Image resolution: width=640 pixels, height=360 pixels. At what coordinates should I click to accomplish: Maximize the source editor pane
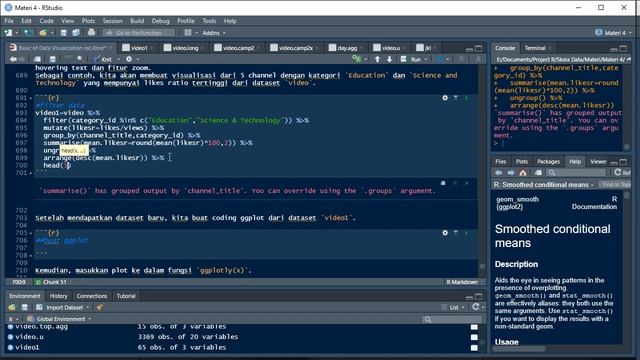tap(478, 48)
